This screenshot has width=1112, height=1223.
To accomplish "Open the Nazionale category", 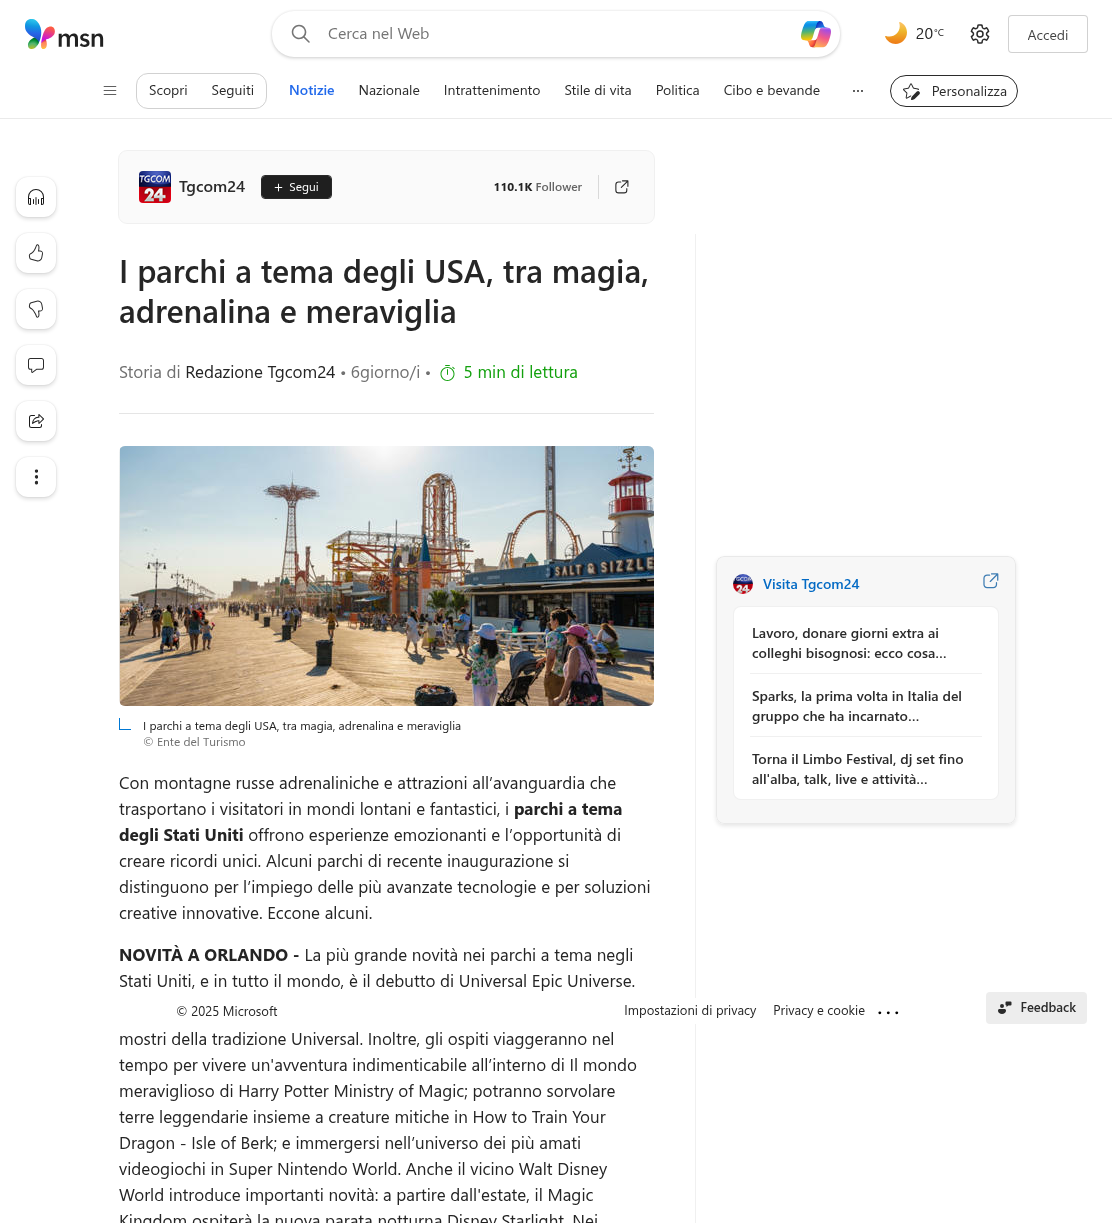I will click(389, 90).
